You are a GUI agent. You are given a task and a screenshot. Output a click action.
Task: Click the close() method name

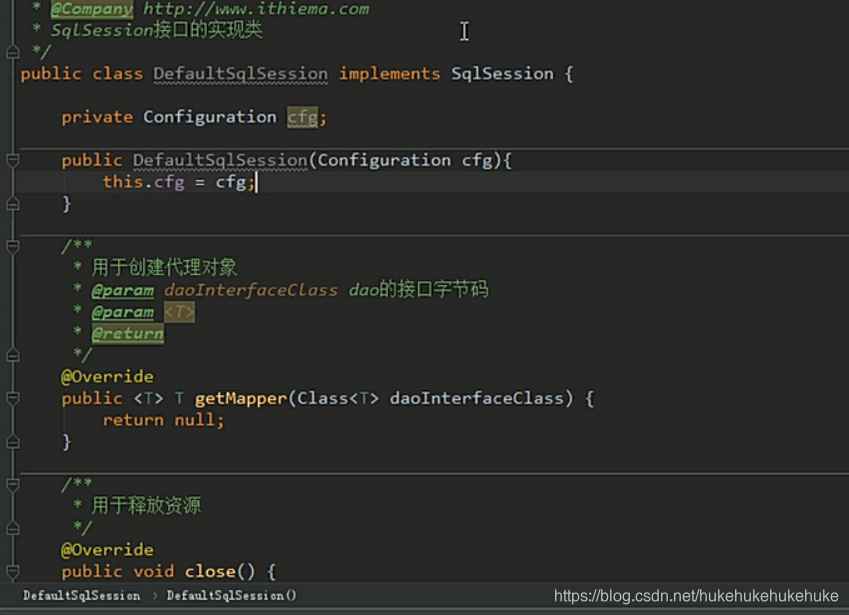[x=210, y=572]
